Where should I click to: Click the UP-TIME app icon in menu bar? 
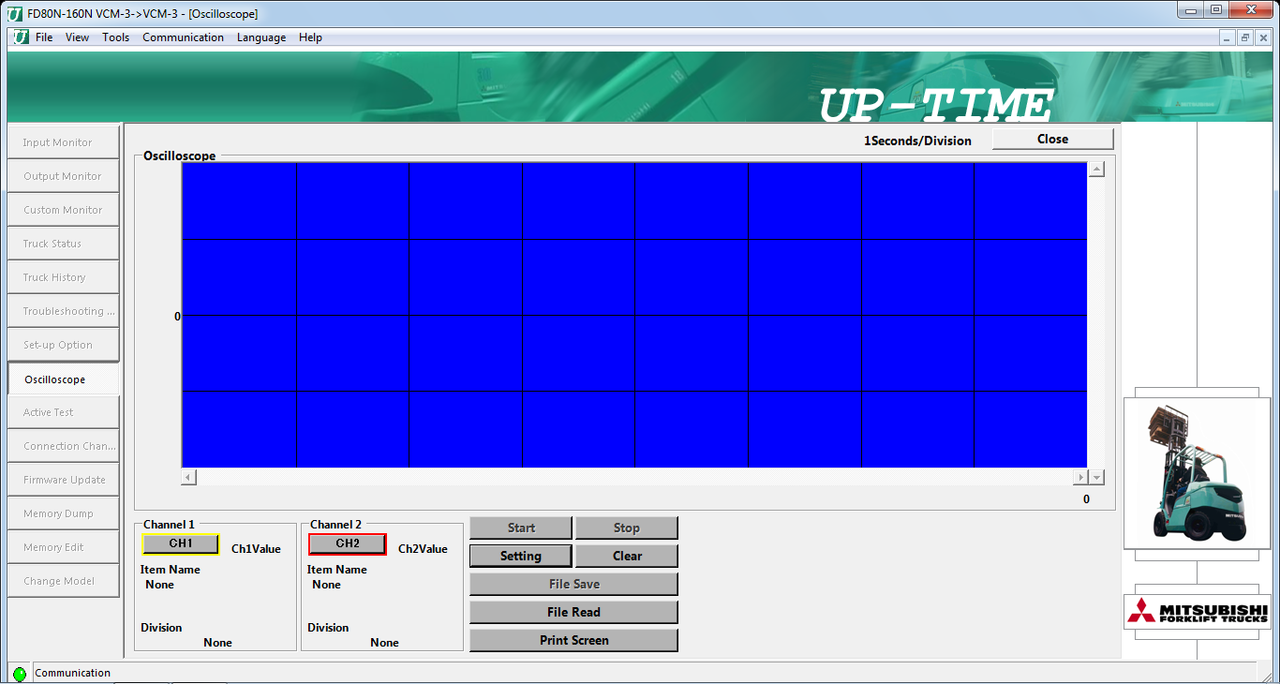(21, 37)
